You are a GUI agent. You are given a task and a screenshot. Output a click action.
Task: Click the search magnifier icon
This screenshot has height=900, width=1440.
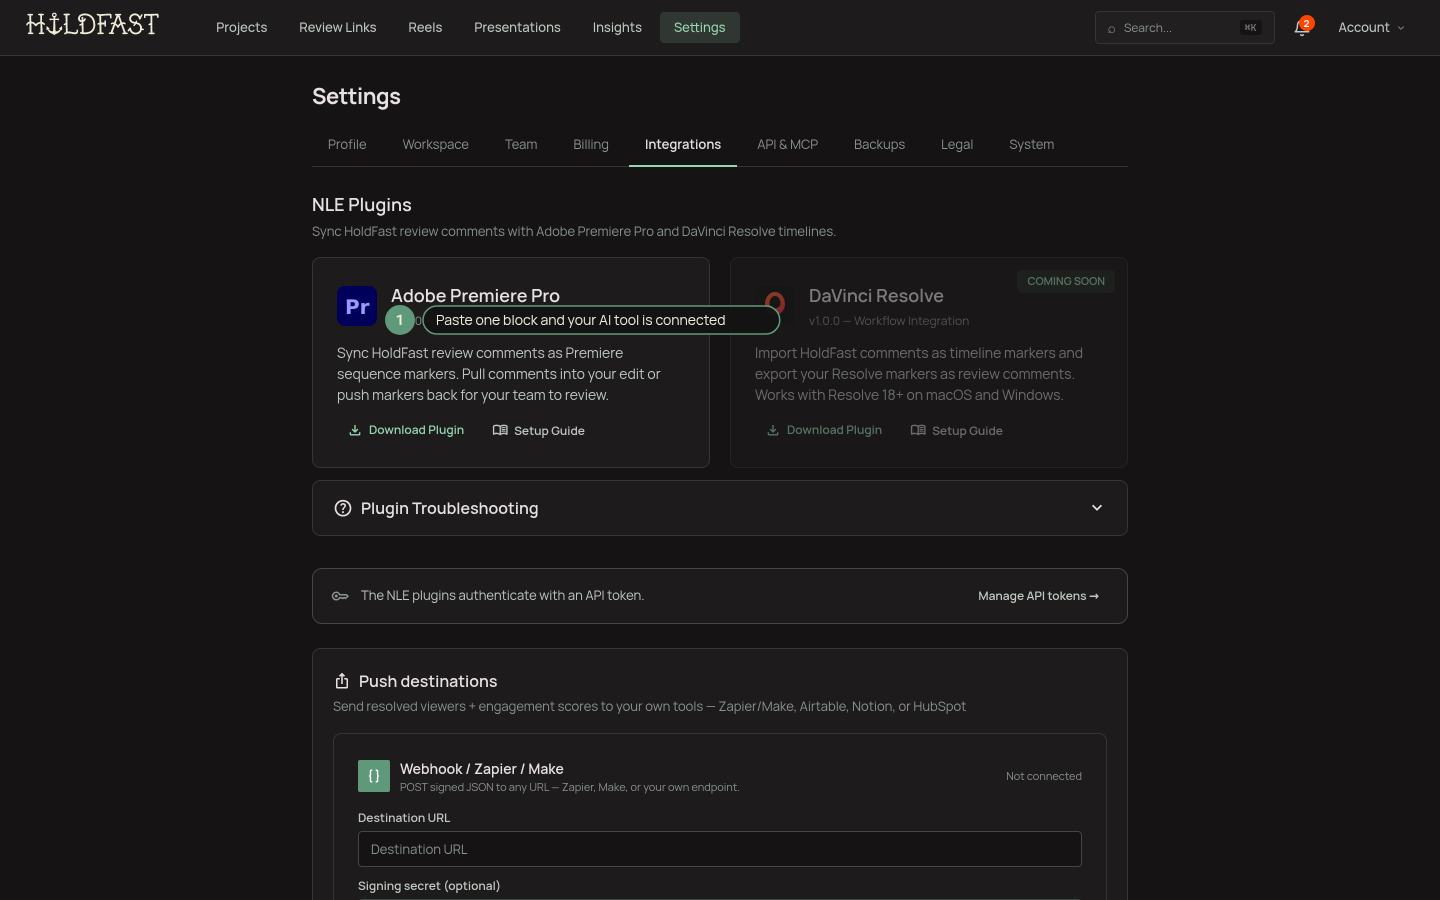tap(1111, 29)
